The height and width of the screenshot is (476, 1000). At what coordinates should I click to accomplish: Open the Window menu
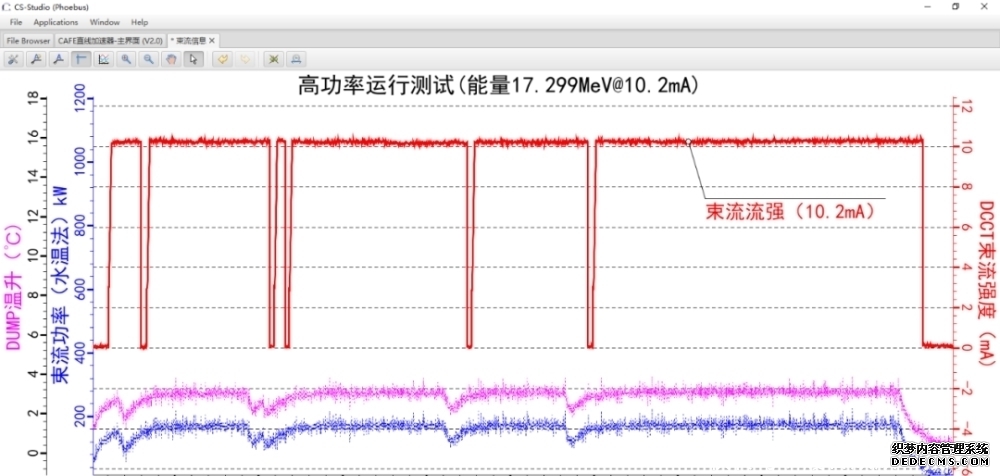click(103, 21)
